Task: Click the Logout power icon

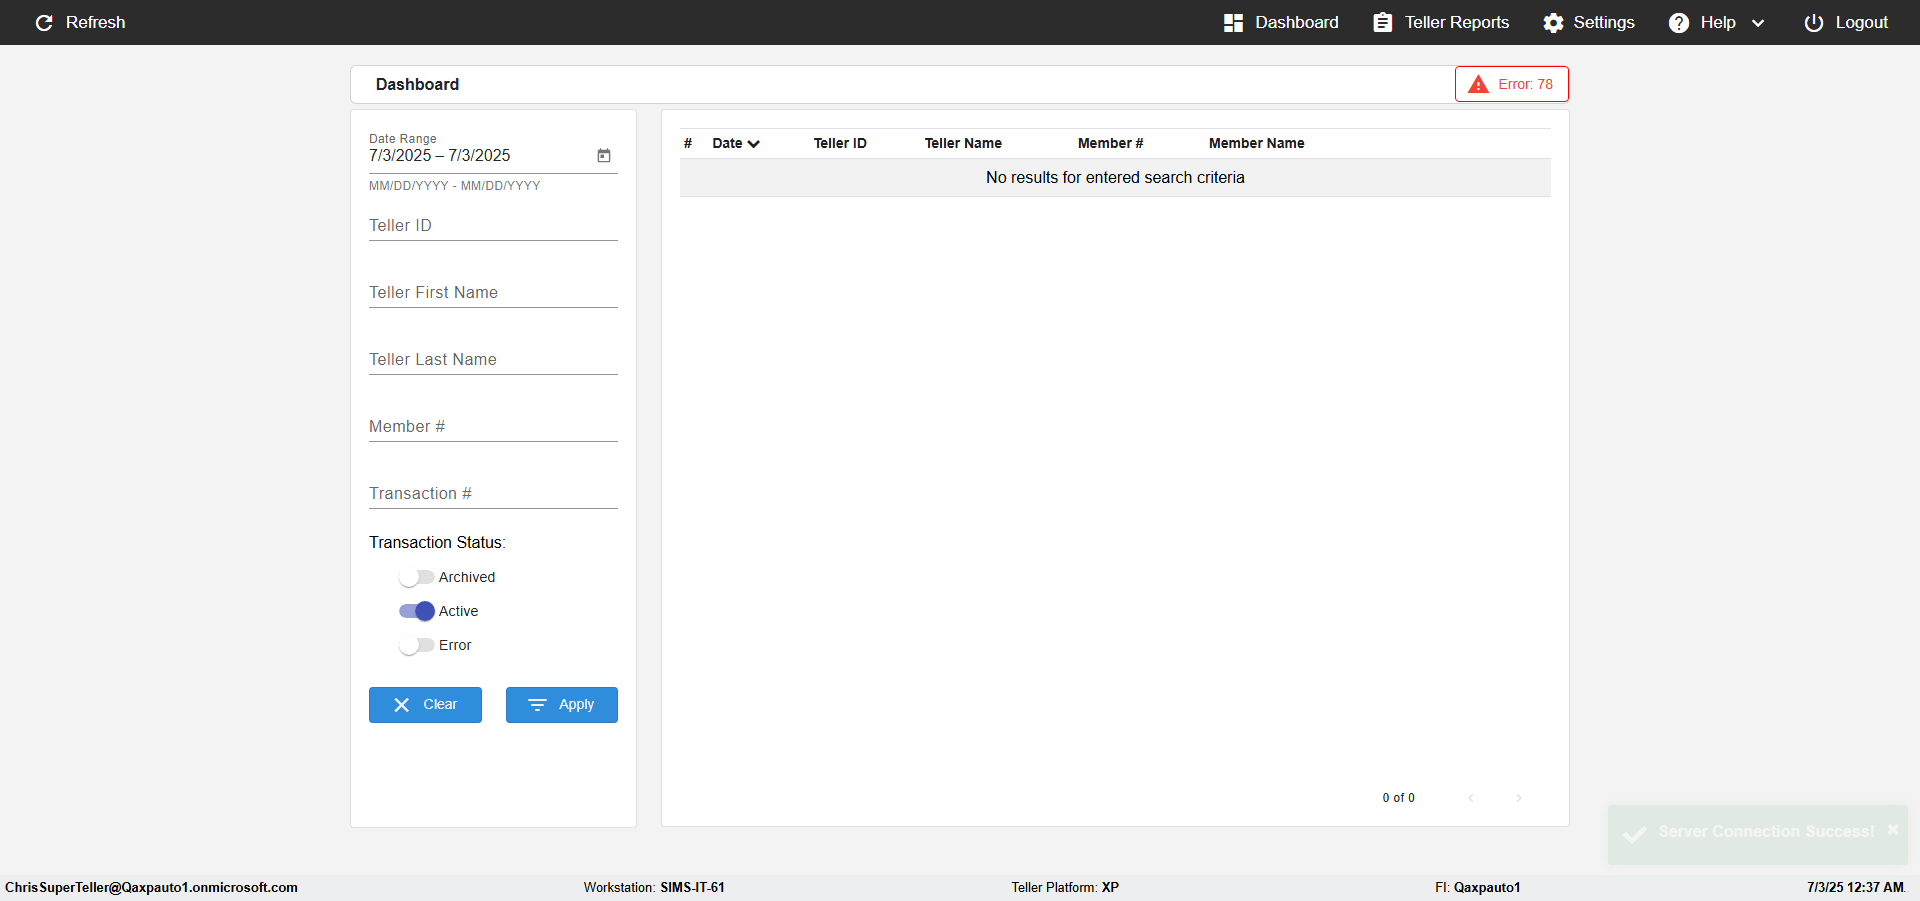Action: click(1813, 22)
